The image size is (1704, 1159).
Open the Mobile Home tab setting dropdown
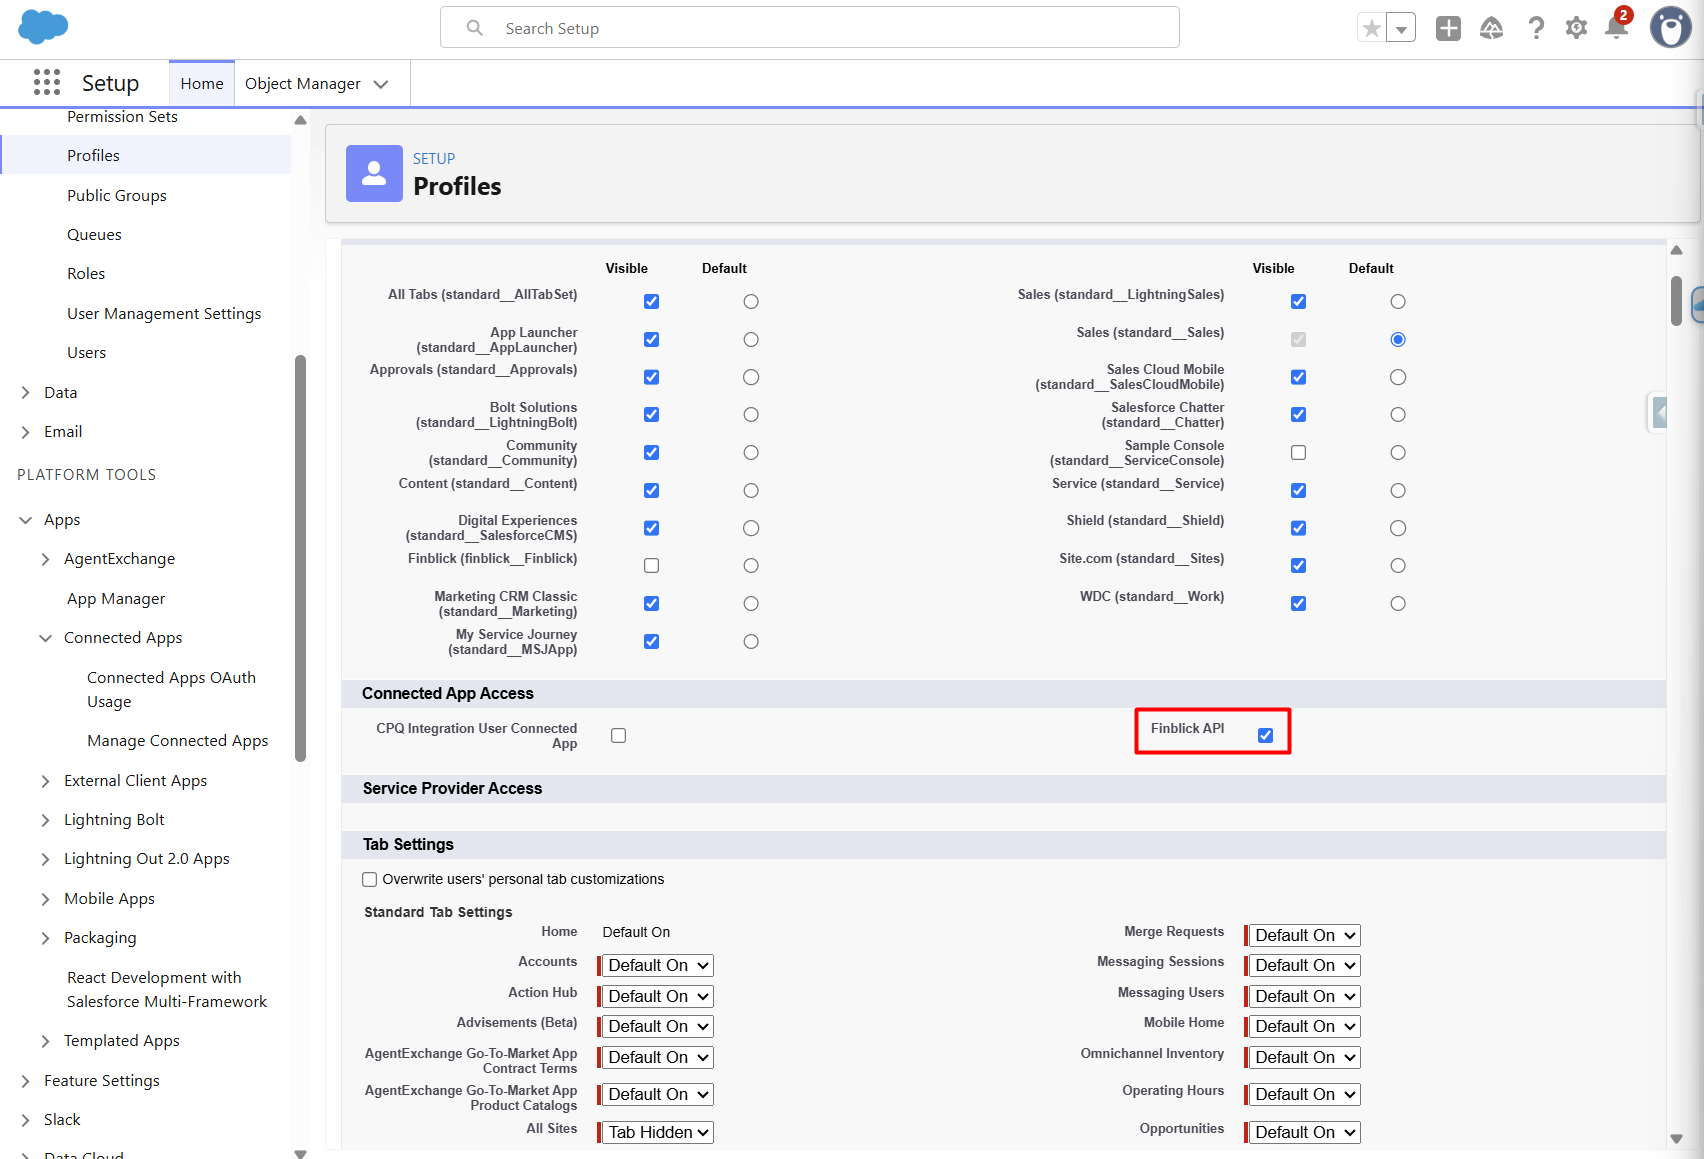(1305, 1027)
